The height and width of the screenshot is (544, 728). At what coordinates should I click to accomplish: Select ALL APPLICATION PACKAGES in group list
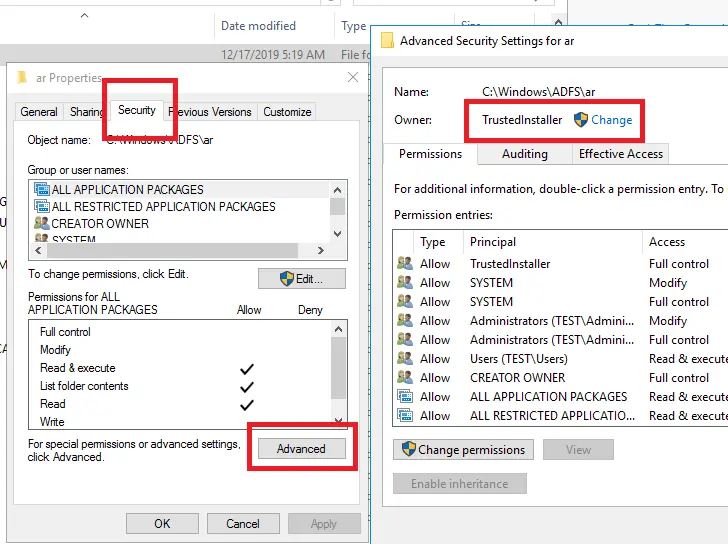[x=181, y=189]
